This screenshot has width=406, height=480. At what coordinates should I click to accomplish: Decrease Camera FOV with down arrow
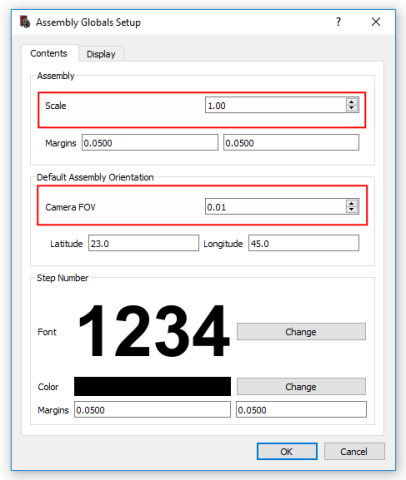tap(351, 210)
